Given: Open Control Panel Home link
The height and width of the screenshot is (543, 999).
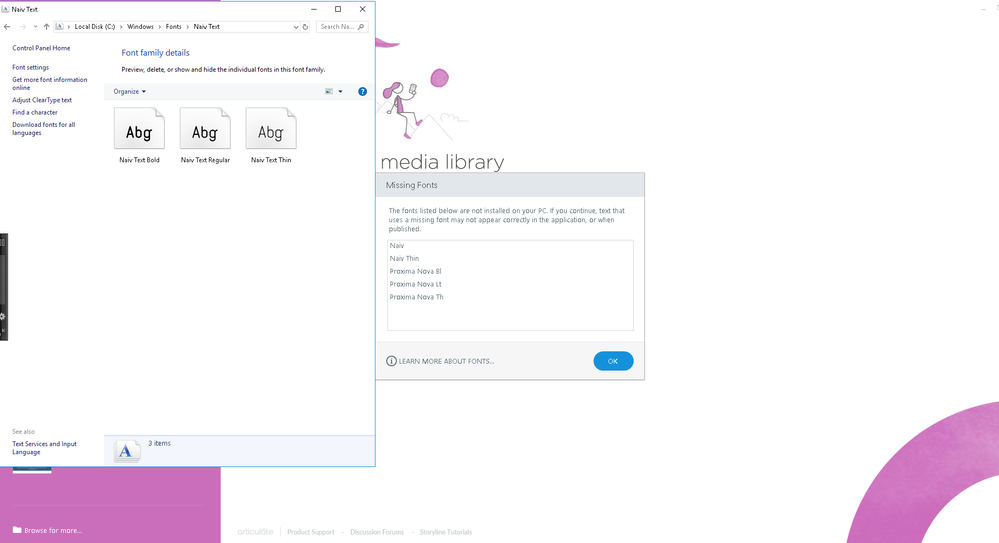Looking at the screenshot, I should pyautogui.click(x=41, y=48).
